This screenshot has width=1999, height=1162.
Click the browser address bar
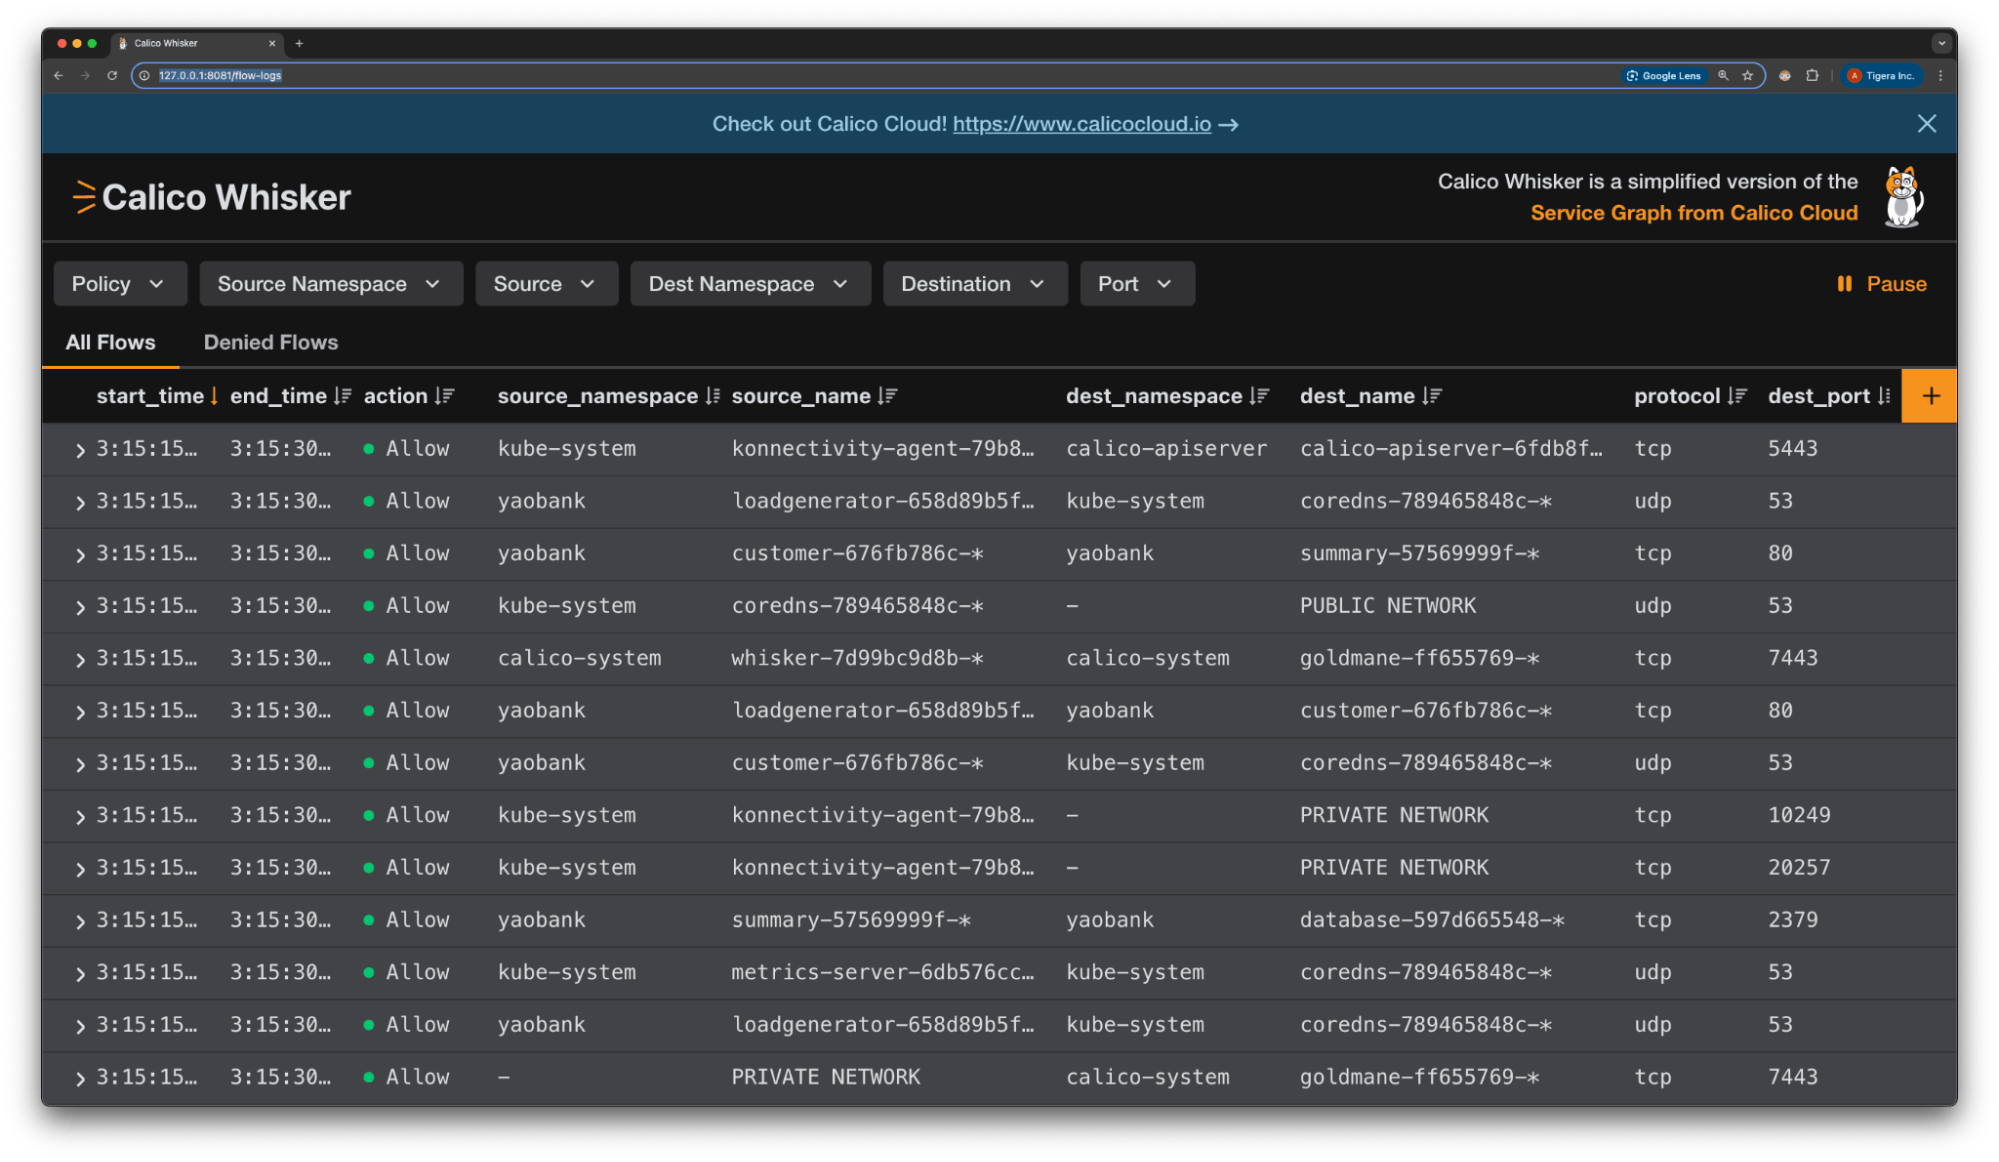tap(880, 75)
